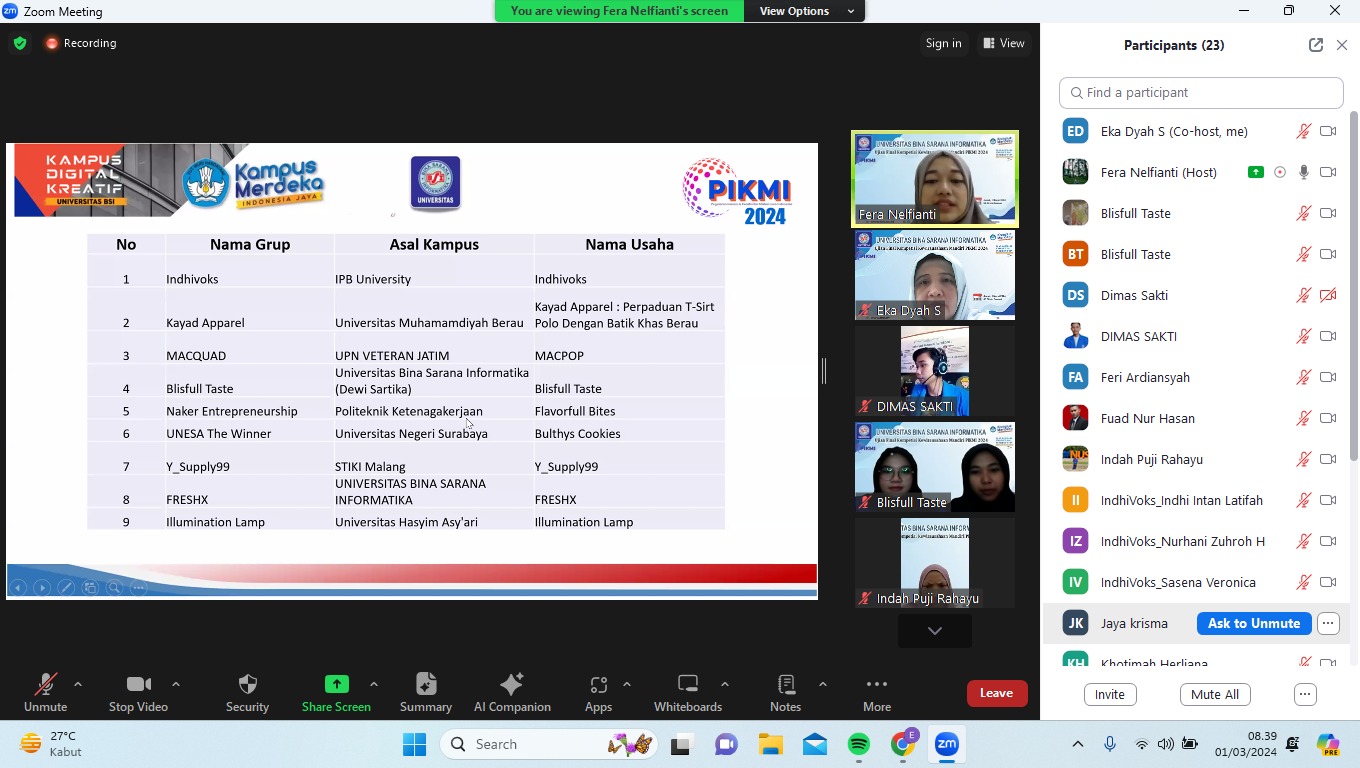Pop out the Participants panel
The image size is (1360, 768).
point(1315,45)
